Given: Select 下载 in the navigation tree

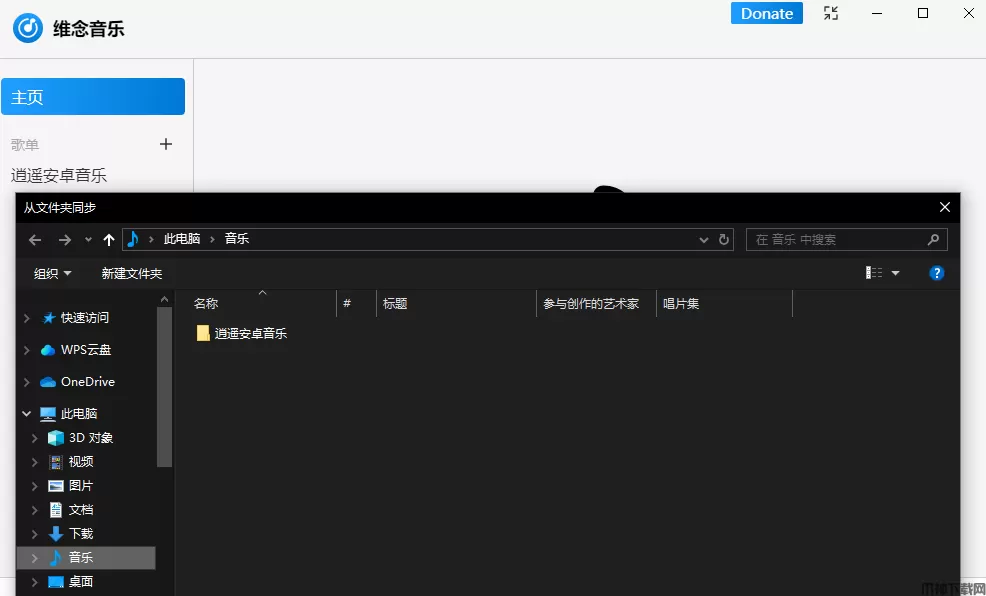Looking at the screenshot, I should pos(80,534).
